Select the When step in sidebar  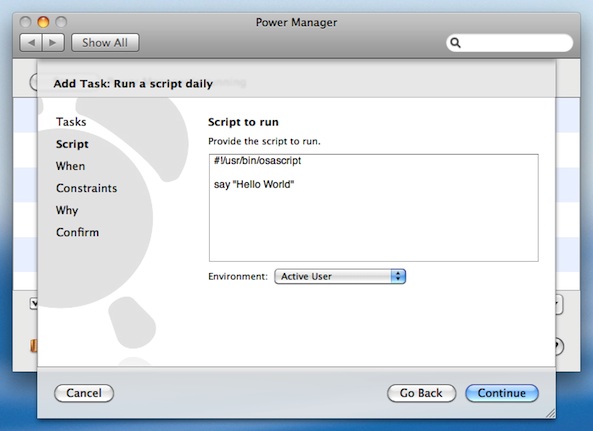[x=70, y=166]
